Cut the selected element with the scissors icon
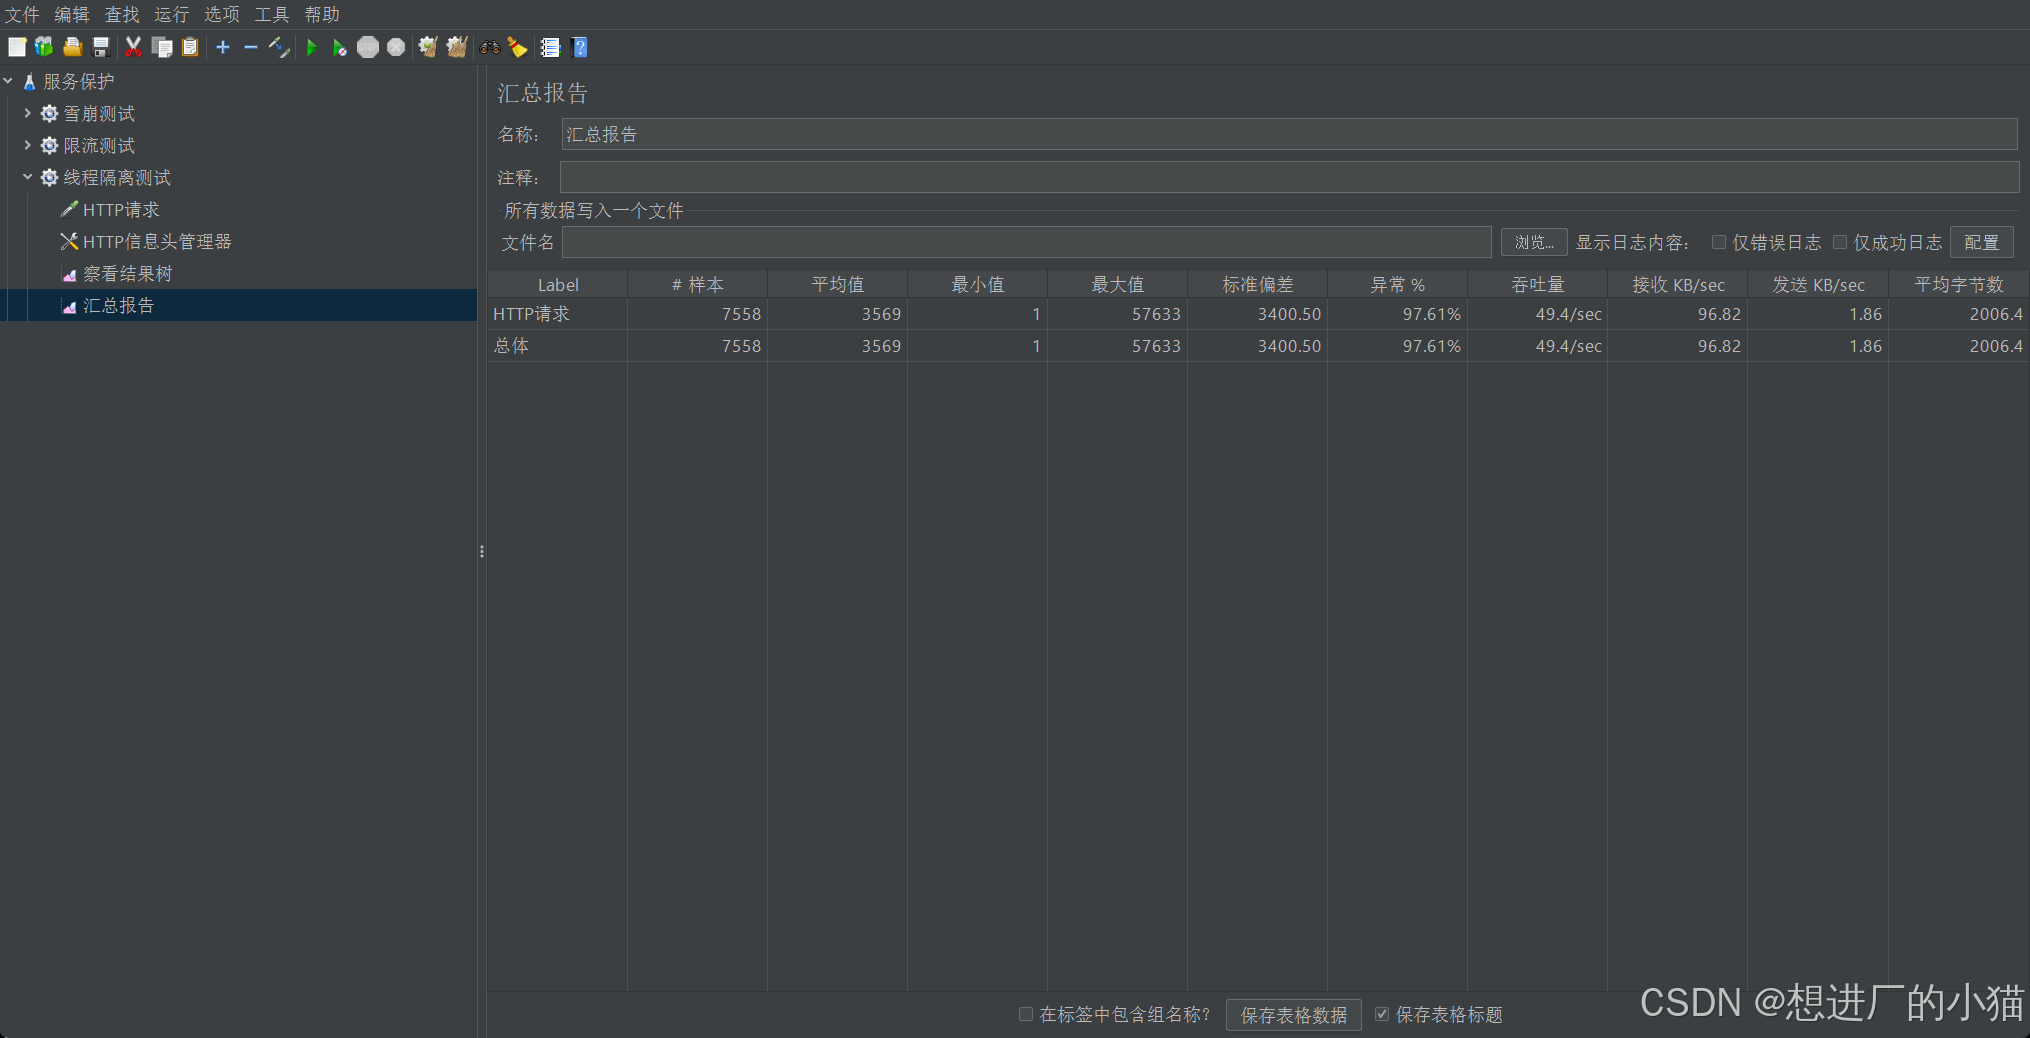 (x=133, y=47)
